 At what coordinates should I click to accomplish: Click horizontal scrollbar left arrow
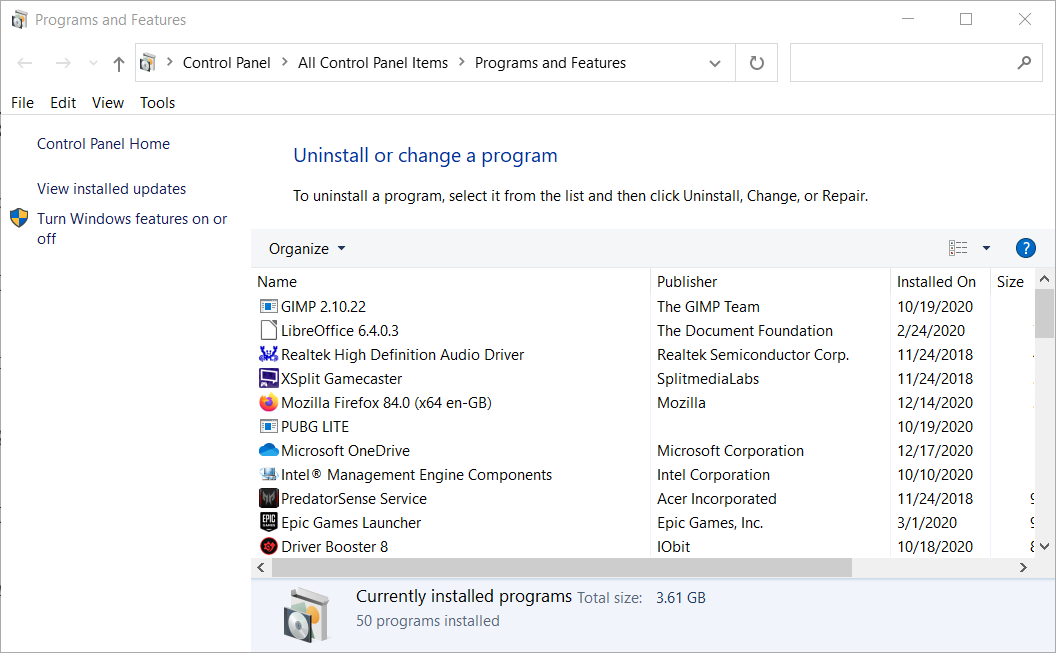click(261, 568)
